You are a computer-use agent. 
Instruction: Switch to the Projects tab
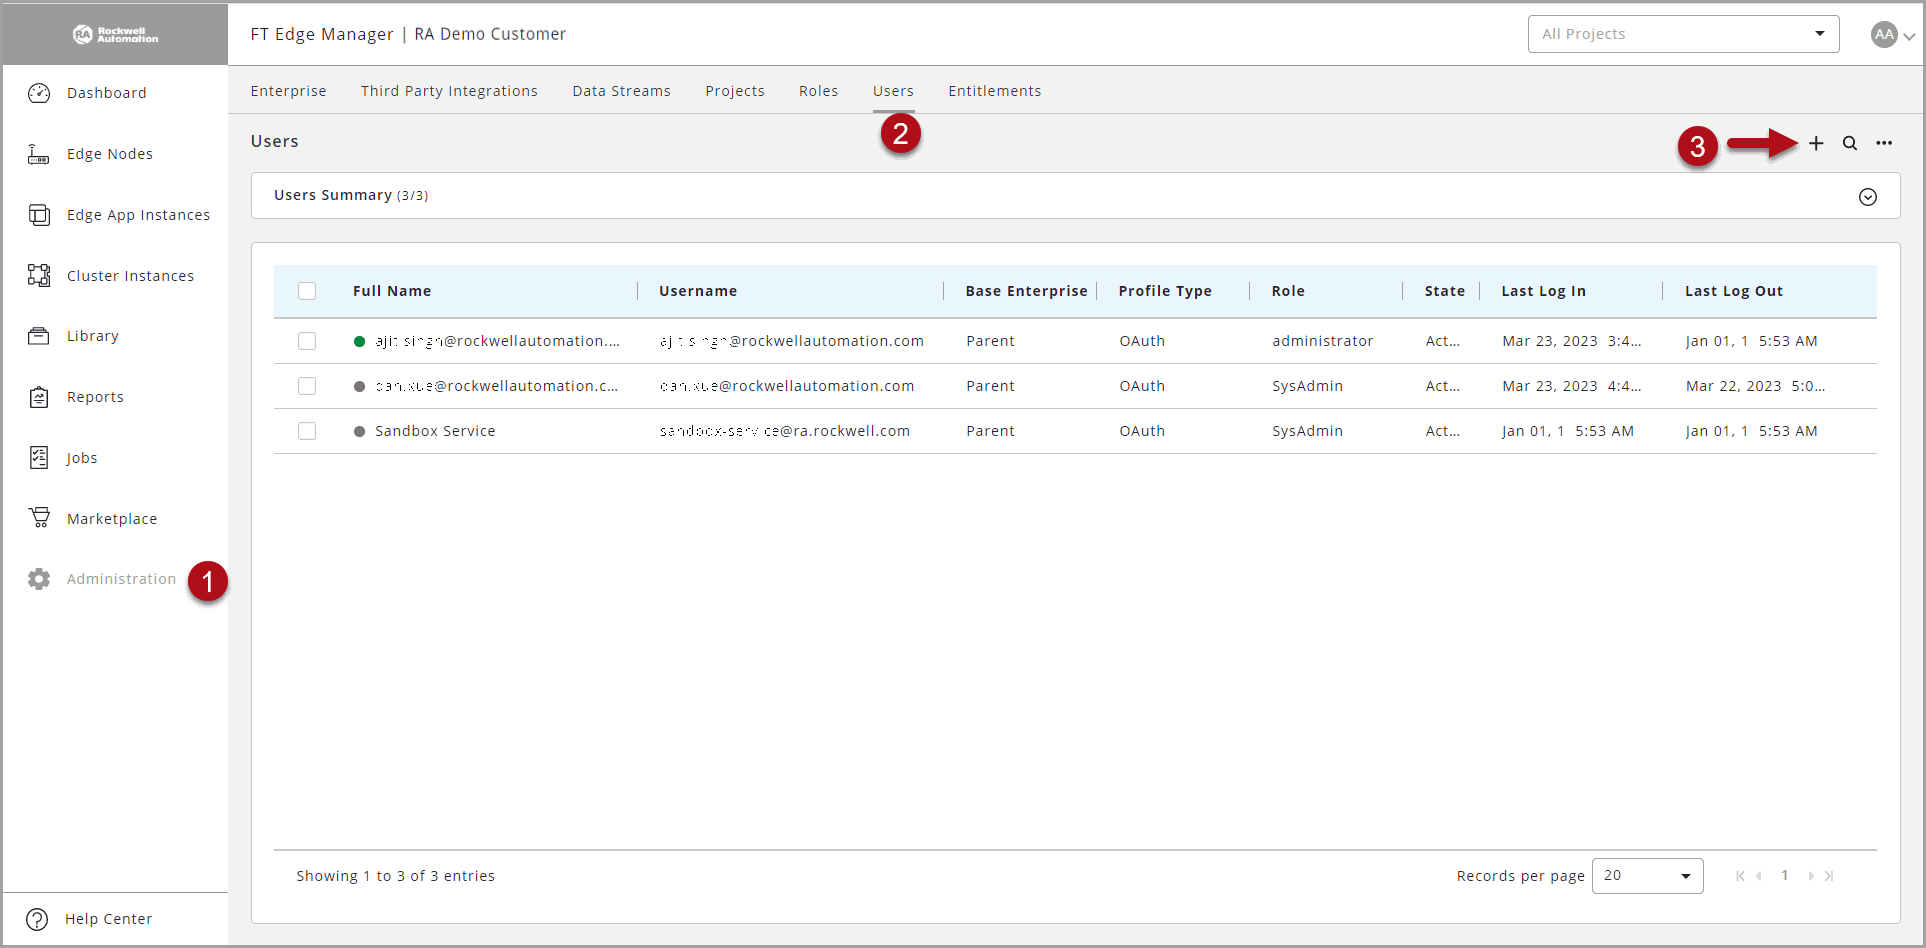735,91
